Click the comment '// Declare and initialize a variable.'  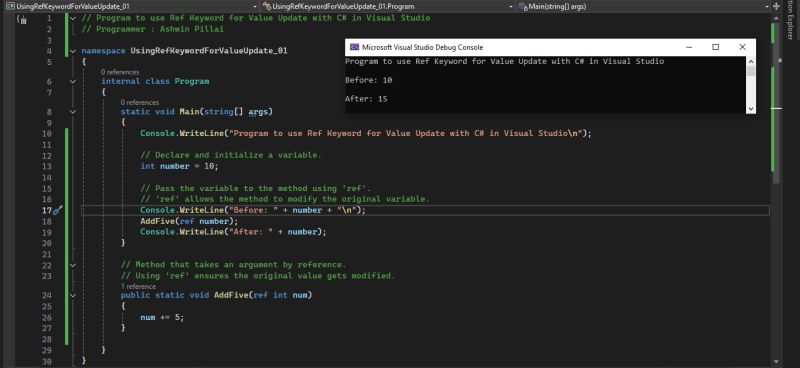point(231,155)
